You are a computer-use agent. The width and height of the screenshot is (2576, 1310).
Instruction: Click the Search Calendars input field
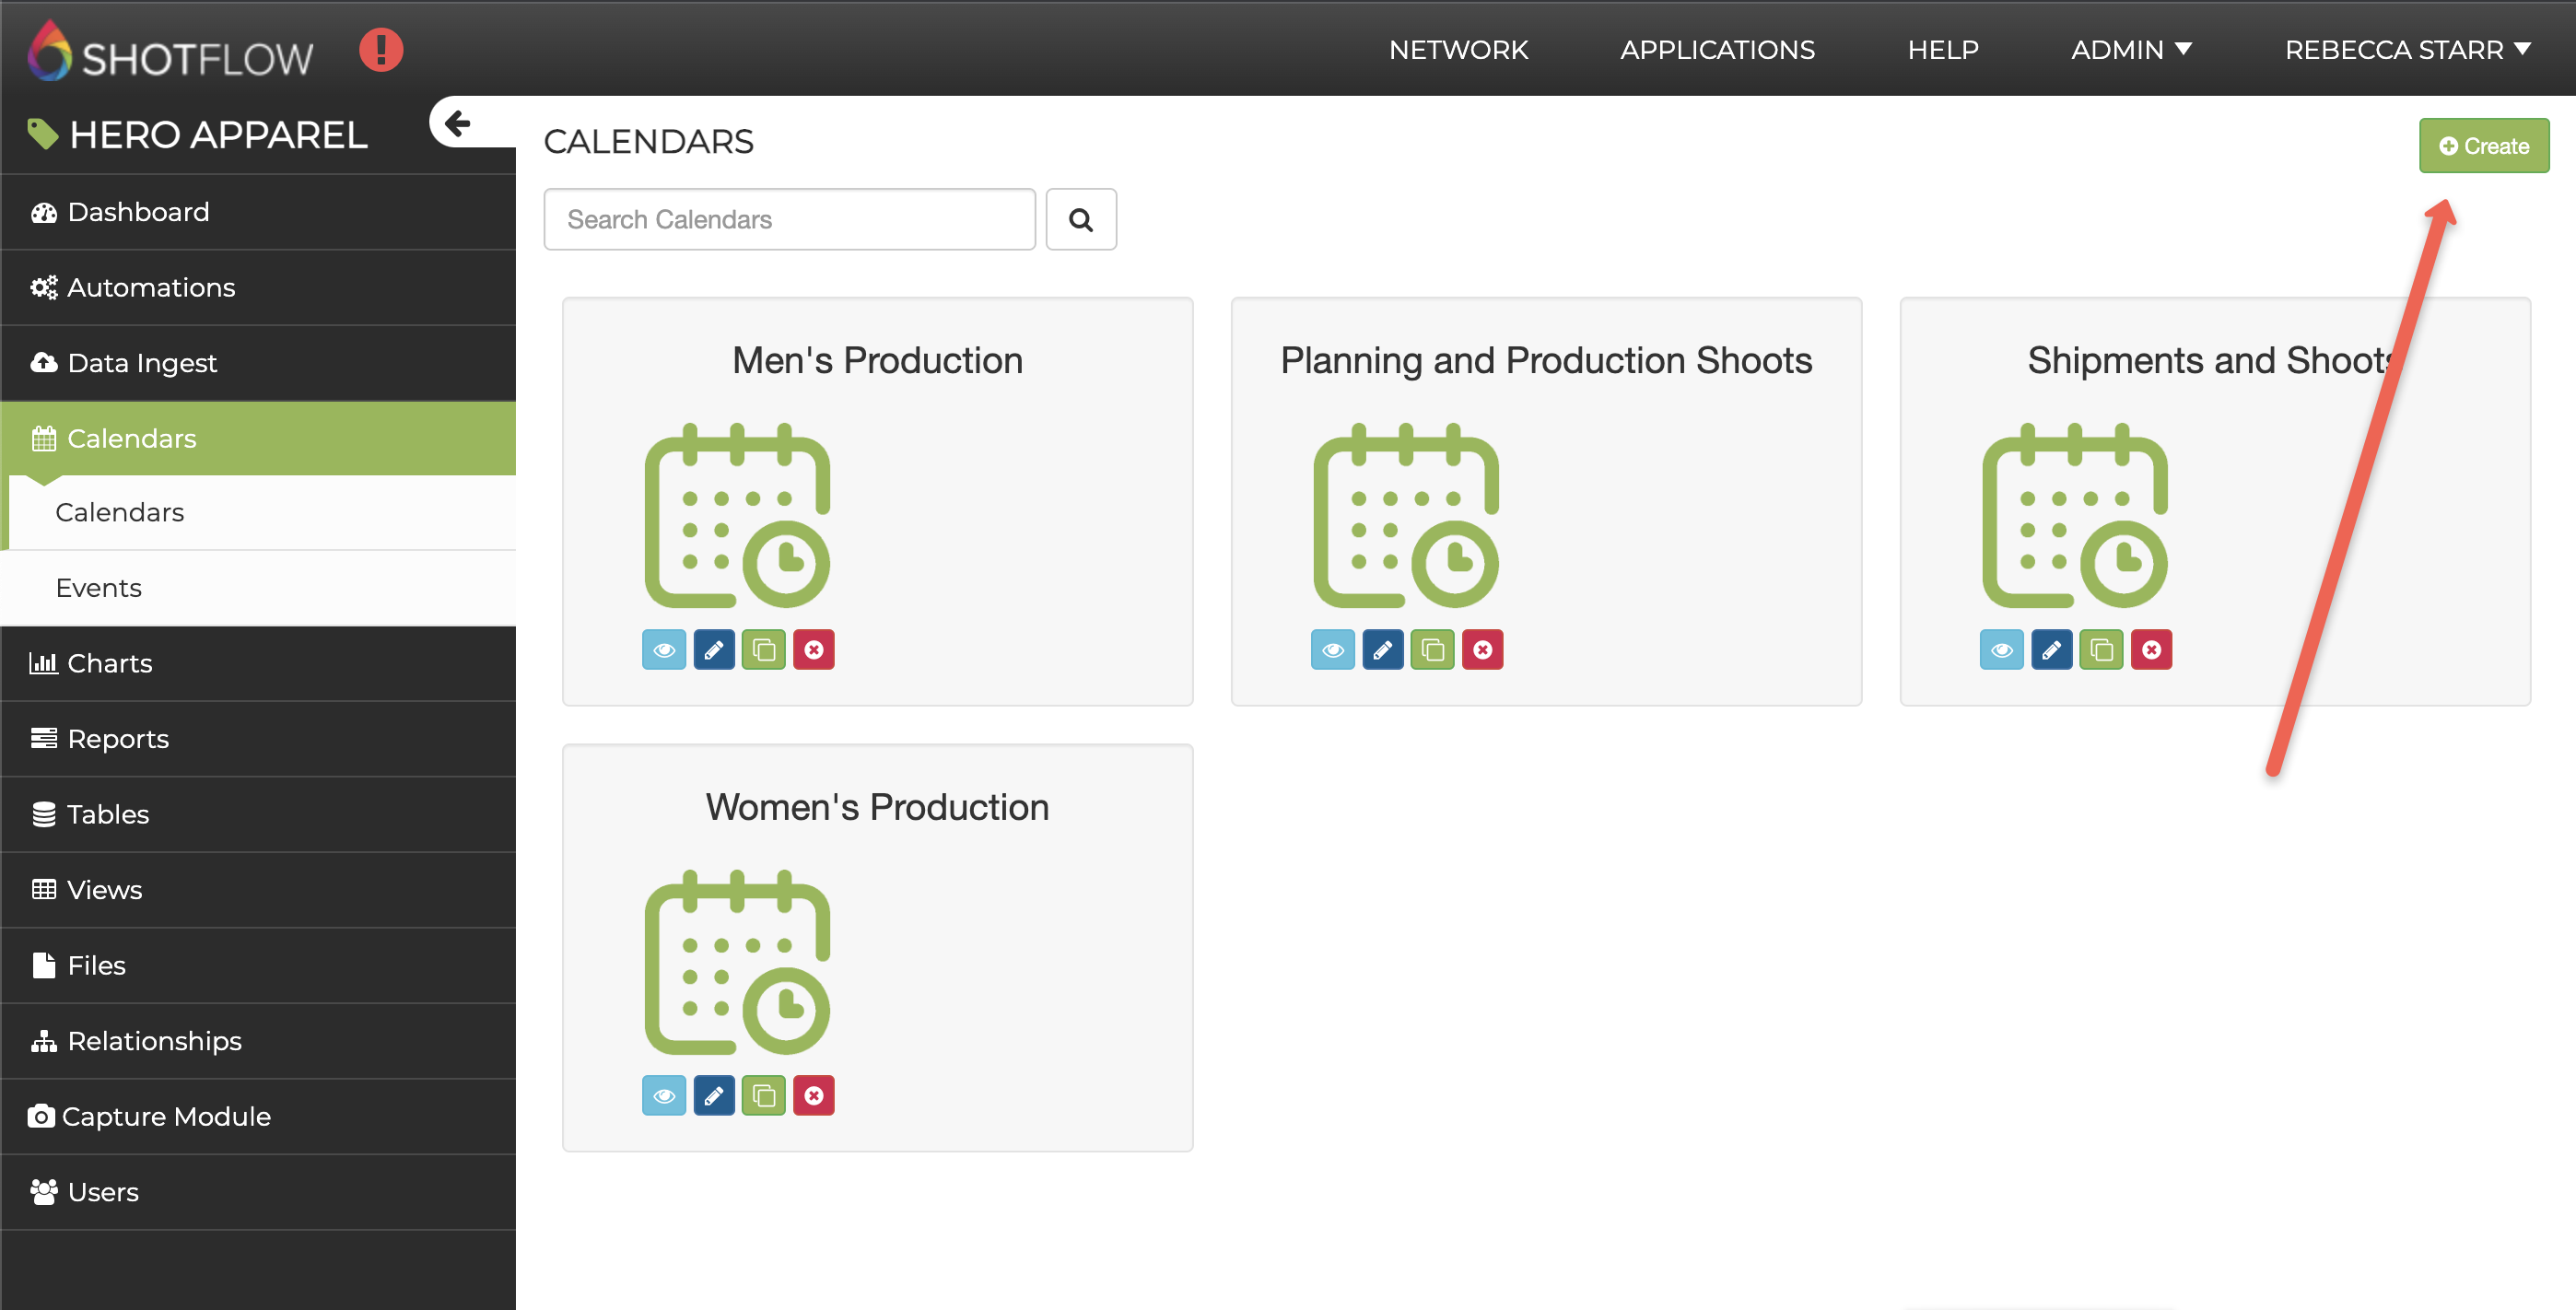[x=789, y=219]
